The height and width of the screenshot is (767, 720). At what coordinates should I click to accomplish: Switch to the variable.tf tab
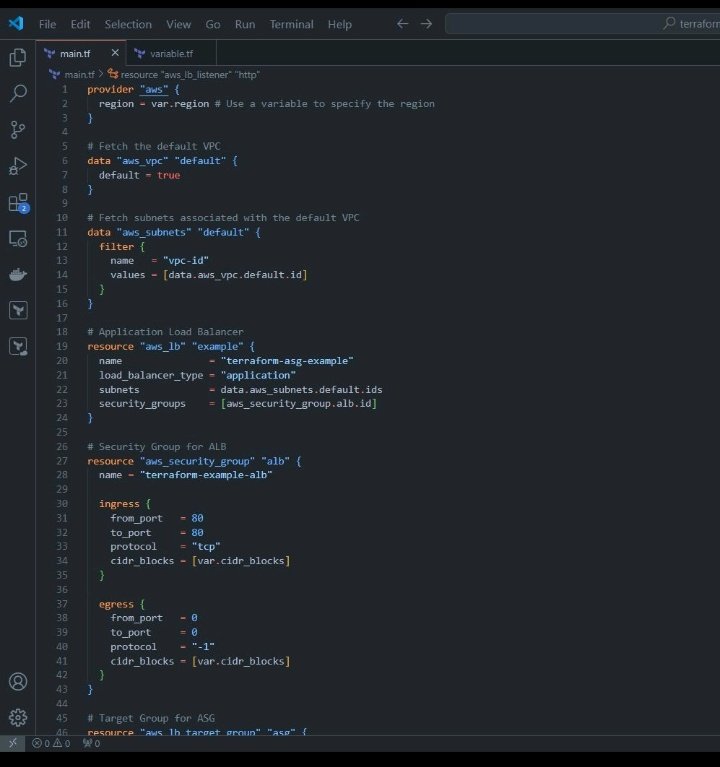171,53
